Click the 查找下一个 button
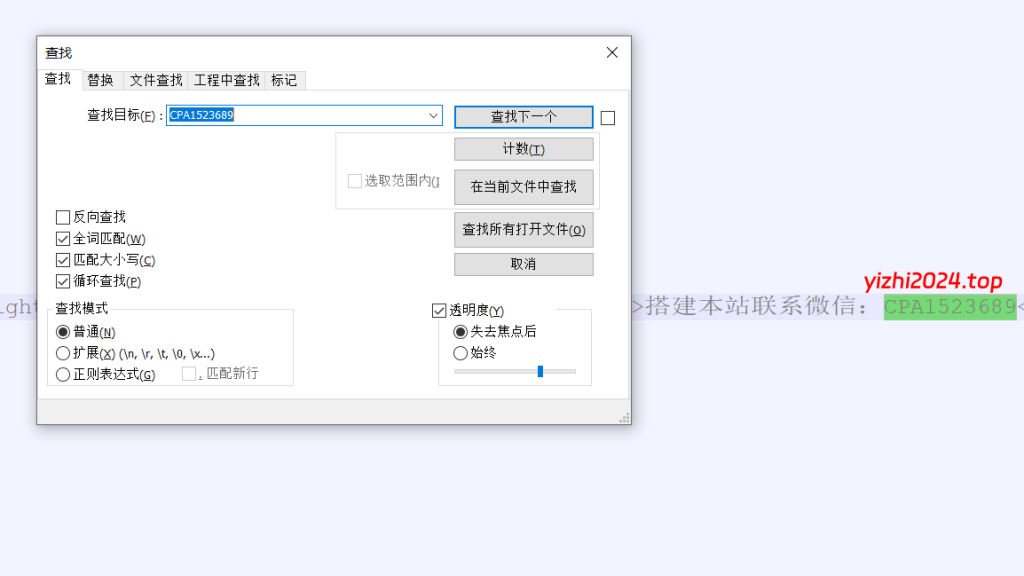This screenshot has height=576, width=1024. [523, 116]
